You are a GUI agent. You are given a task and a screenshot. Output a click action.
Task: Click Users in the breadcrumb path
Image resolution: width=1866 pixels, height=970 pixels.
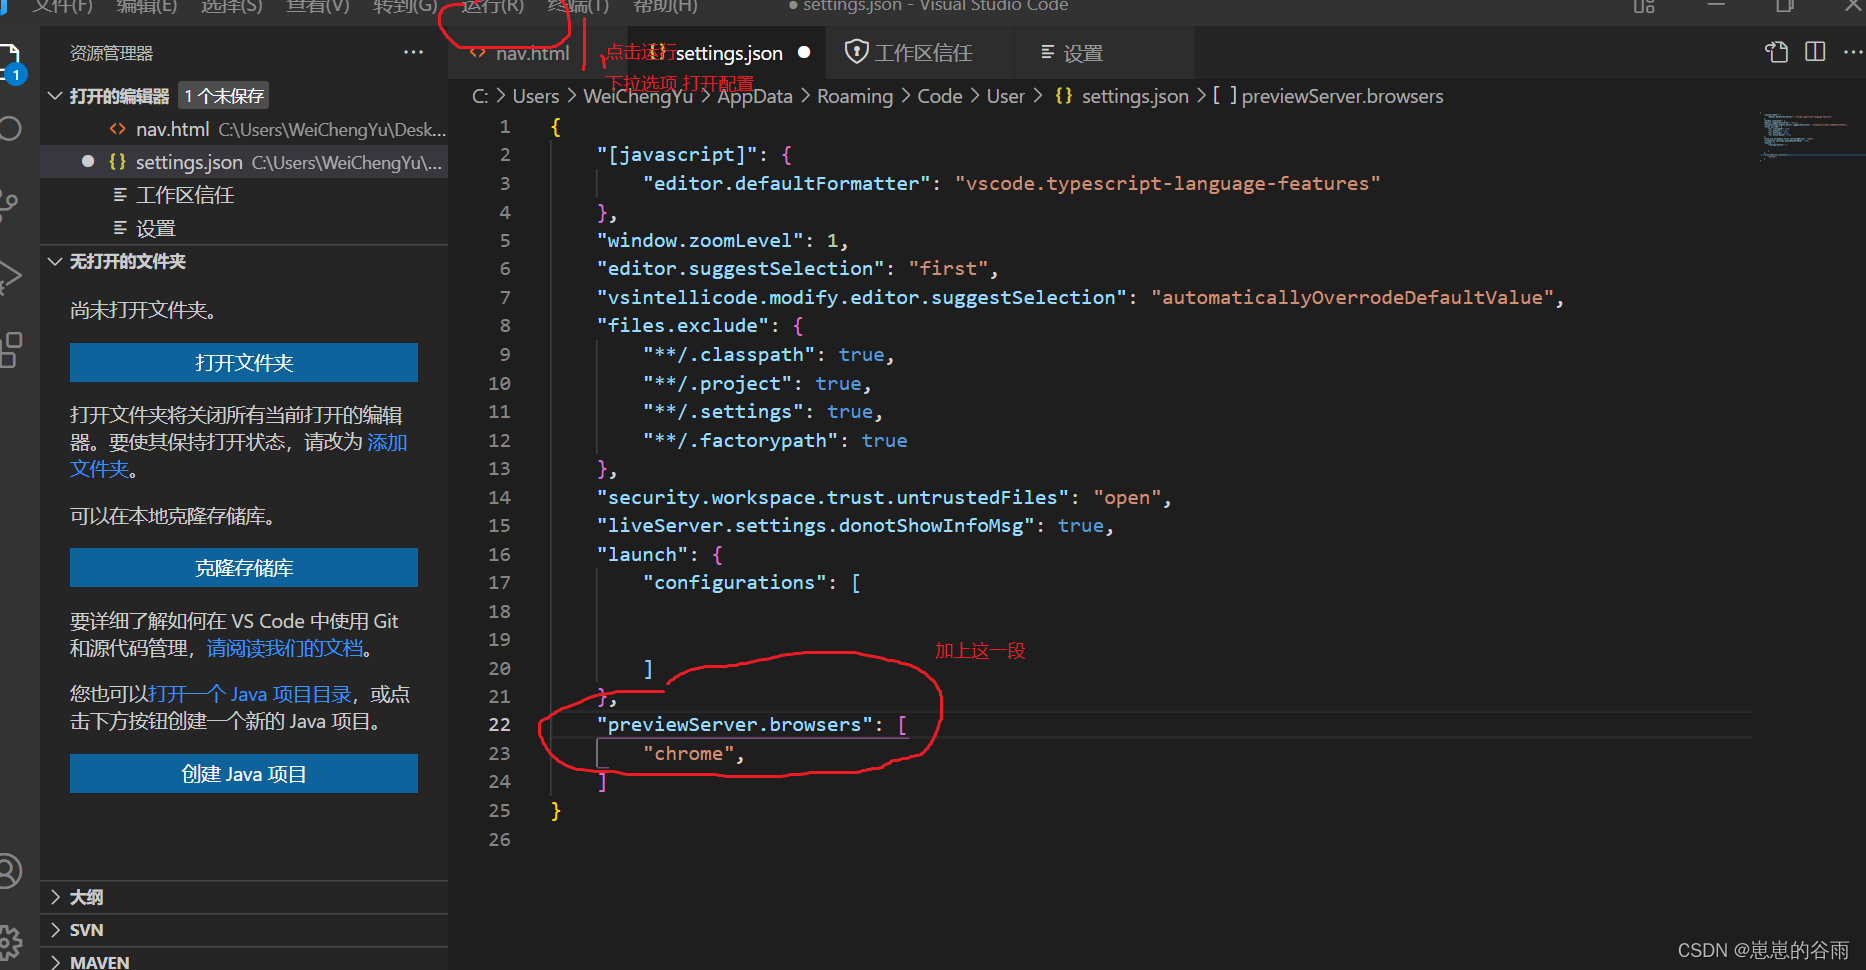point(536,96)
